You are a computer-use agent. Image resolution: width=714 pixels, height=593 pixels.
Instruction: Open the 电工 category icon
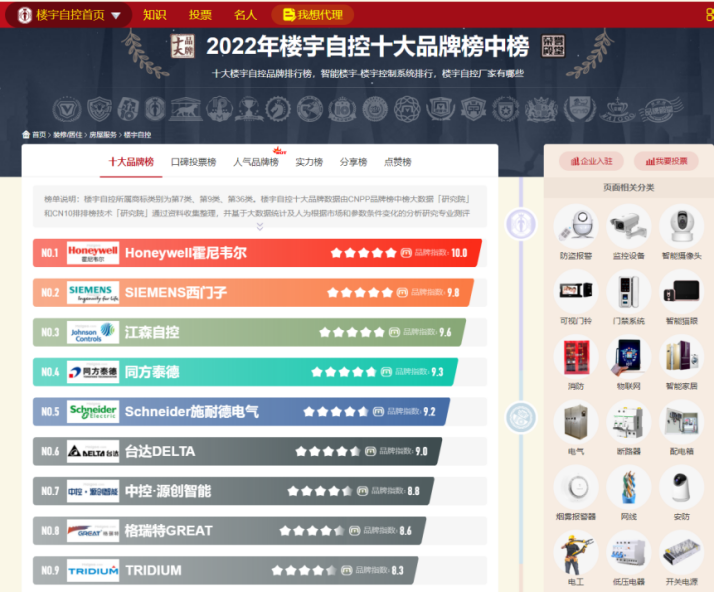coord(576,552)
